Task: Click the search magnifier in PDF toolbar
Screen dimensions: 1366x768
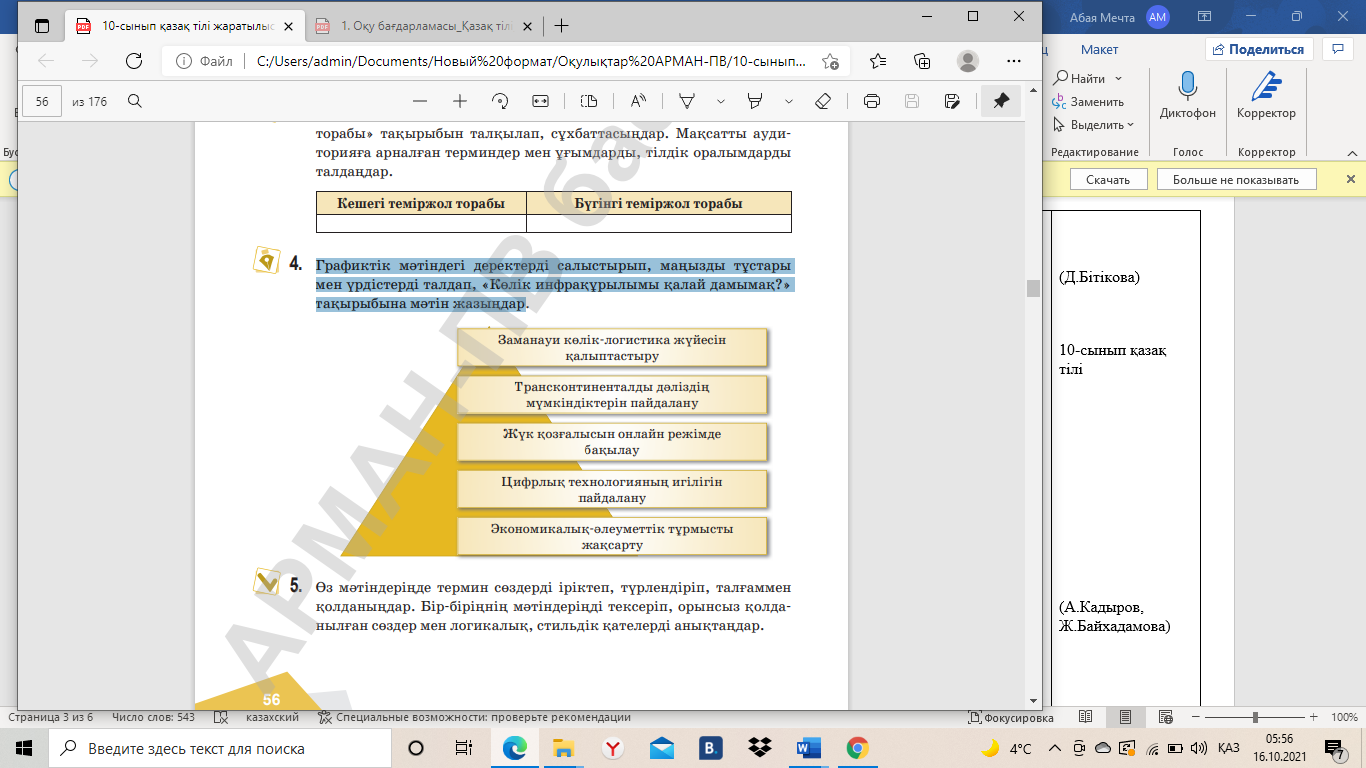Action: (x=134, y=101)
